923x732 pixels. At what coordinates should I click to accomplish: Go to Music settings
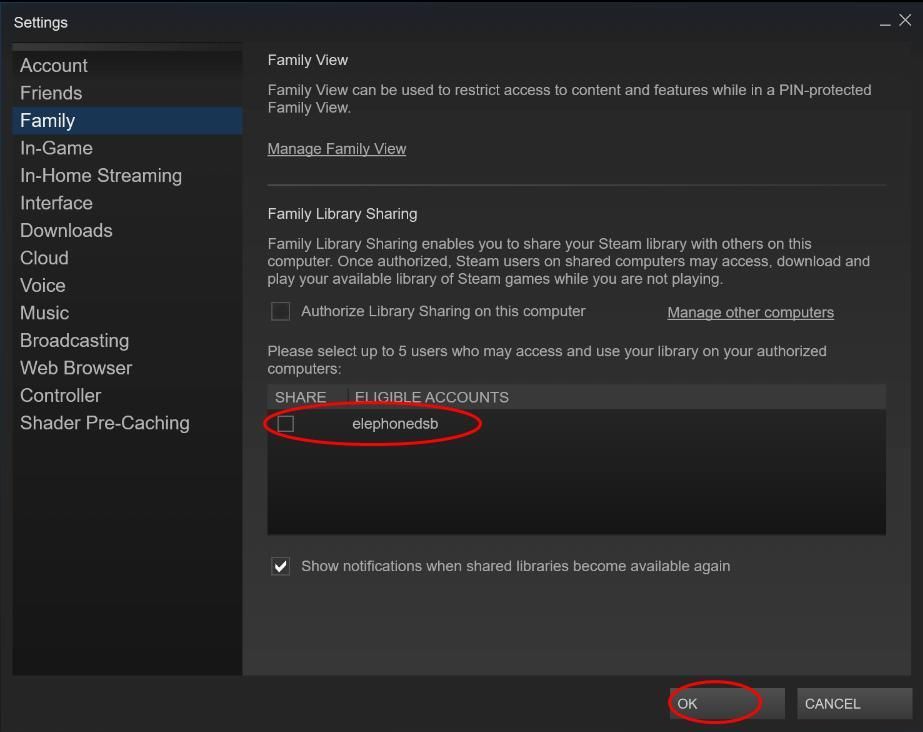point(45,313)
